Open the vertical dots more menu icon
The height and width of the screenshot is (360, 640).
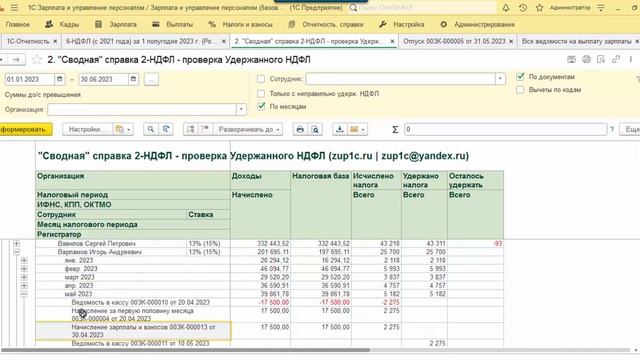631,60
